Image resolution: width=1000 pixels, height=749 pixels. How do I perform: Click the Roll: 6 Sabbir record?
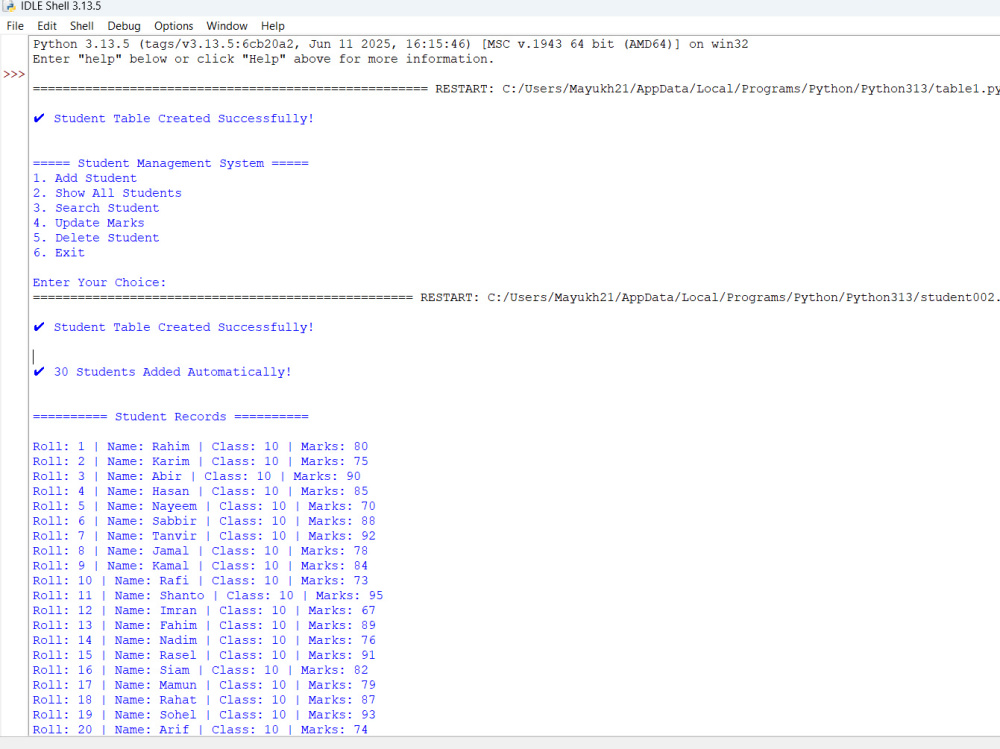[x=204, y=521]
